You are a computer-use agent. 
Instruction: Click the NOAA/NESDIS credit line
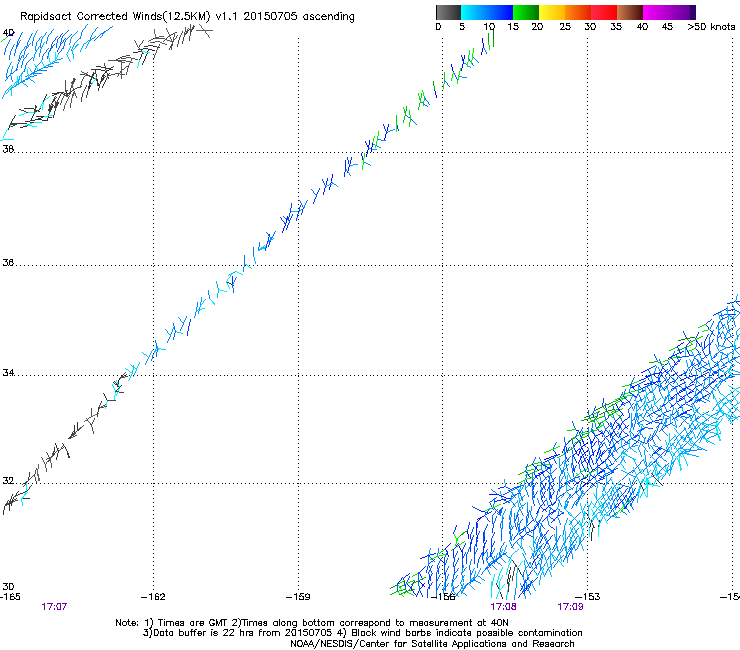coord(432,644)
